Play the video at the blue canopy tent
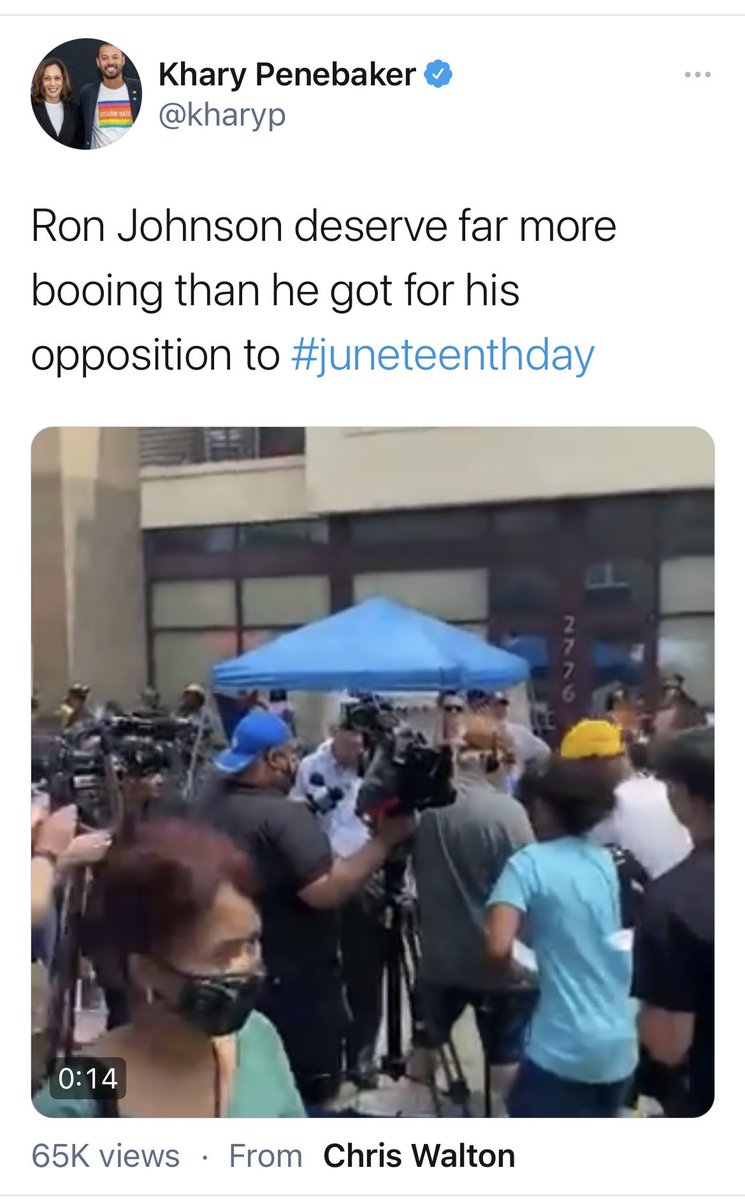Image resolution: width=745 pixels, height=1200 pixels. pyautogui.click(x=371, y=645)
